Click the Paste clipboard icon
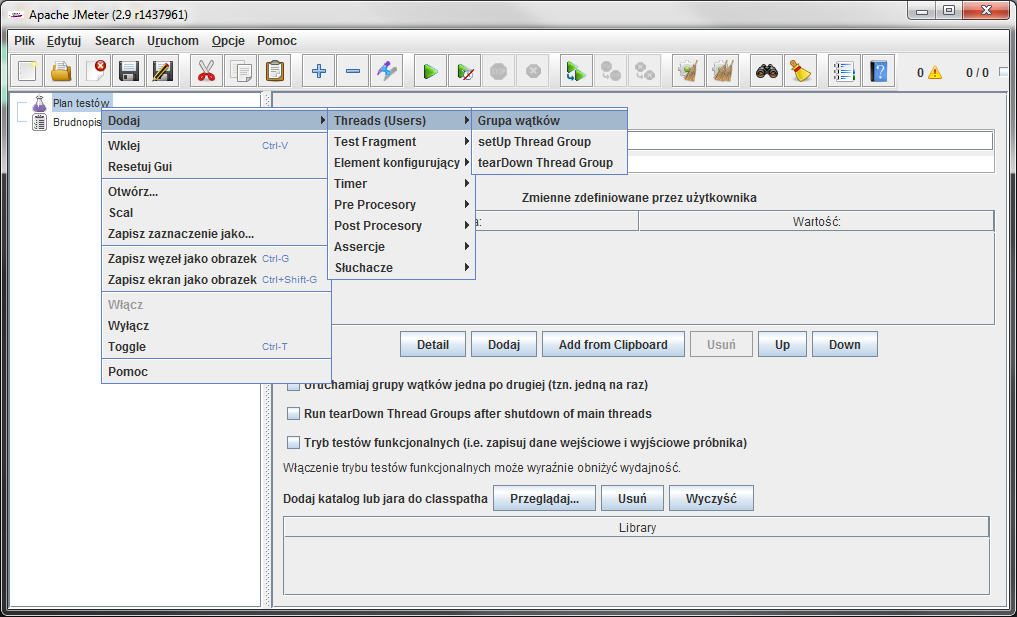The height and width of the screenshot is (617, 1017). point(274,71)
